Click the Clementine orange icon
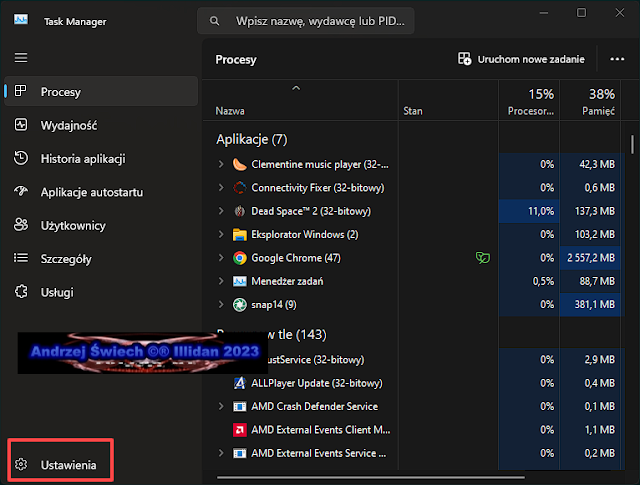The width and height of the screenshot is (640, 485). pyautogui.click(x=240, y=164)
